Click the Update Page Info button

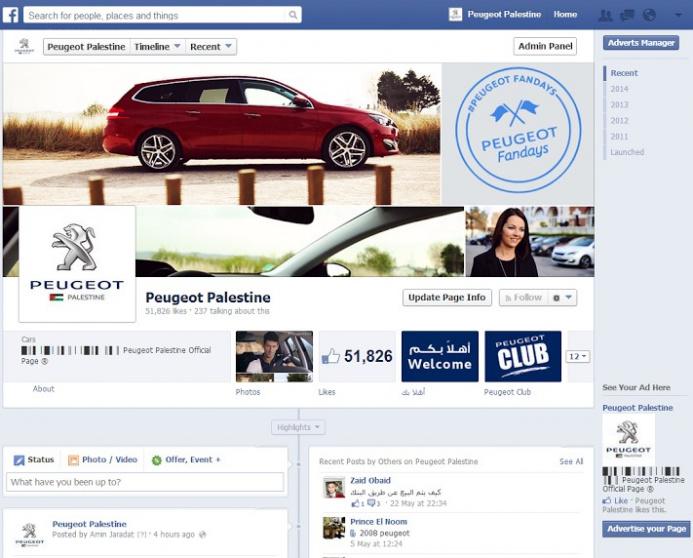coord(447,298)
